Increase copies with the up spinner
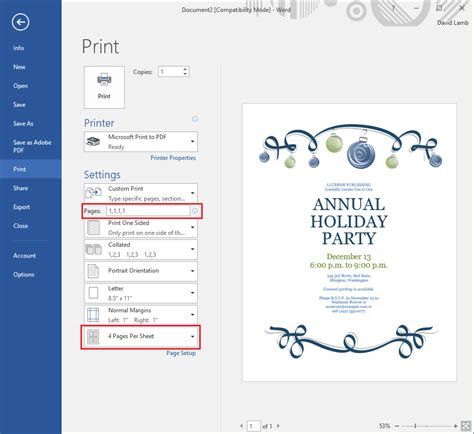This screenshot has width=474, height=434. pyautogui.click(x=185, y=69)
